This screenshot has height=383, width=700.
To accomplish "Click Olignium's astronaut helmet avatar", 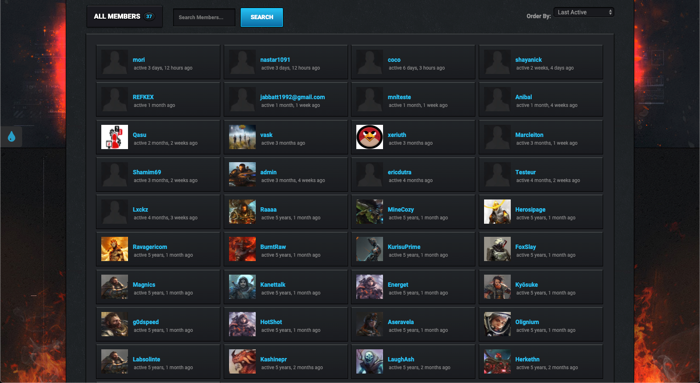I will pos(497,324).
